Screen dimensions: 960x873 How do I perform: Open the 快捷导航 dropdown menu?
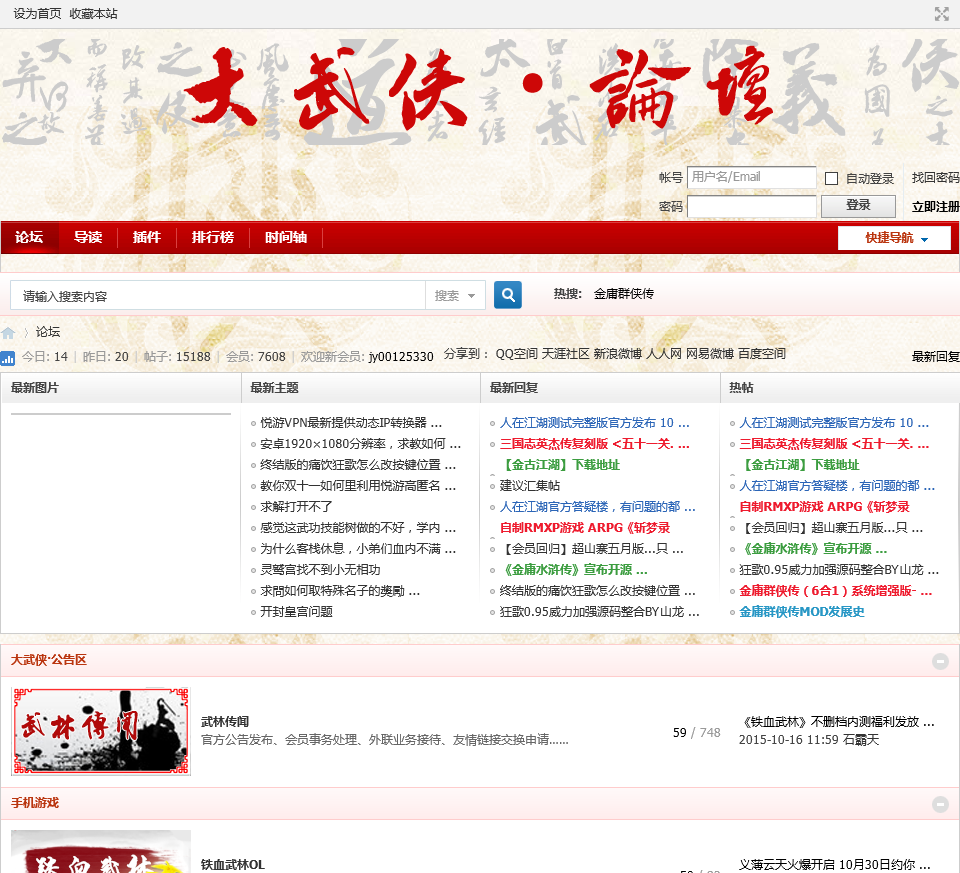(x=895, y=238)
